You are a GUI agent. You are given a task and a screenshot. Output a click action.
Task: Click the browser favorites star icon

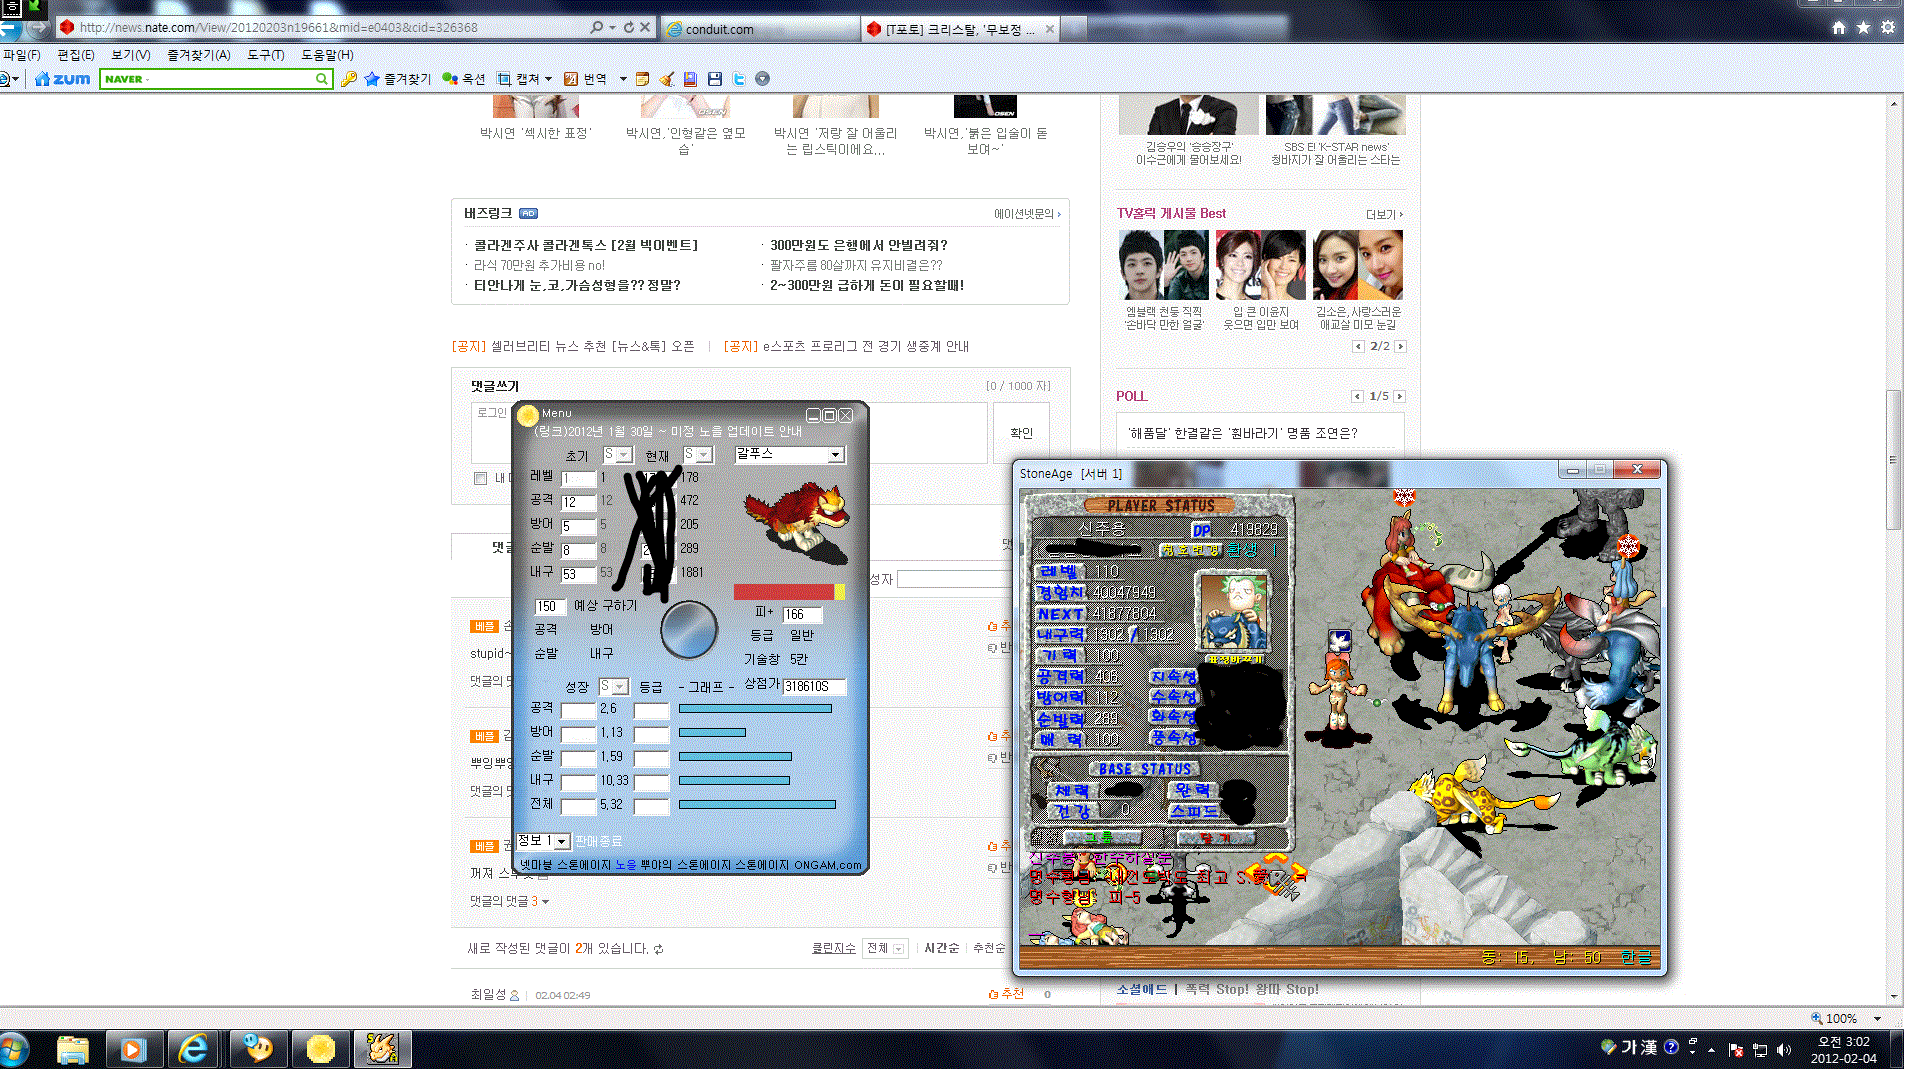tap(1863, 28)
